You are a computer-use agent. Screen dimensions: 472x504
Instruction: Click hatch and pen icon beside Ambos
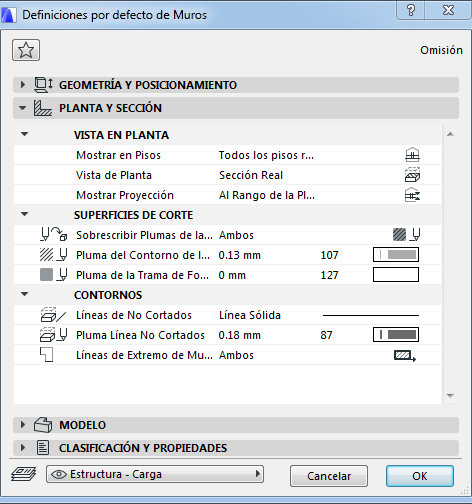(406, 234)
